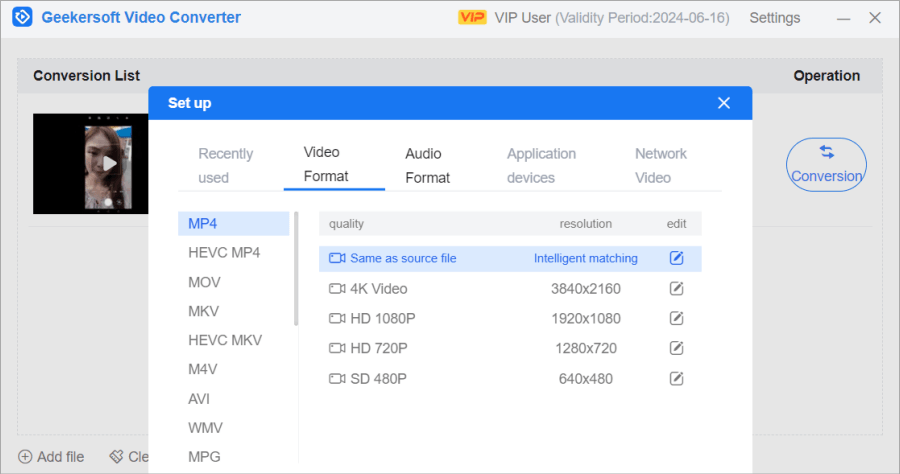This screenshot has height=474, width=900.
Task: Switch to Application devices tab
Action: point(541,166)
